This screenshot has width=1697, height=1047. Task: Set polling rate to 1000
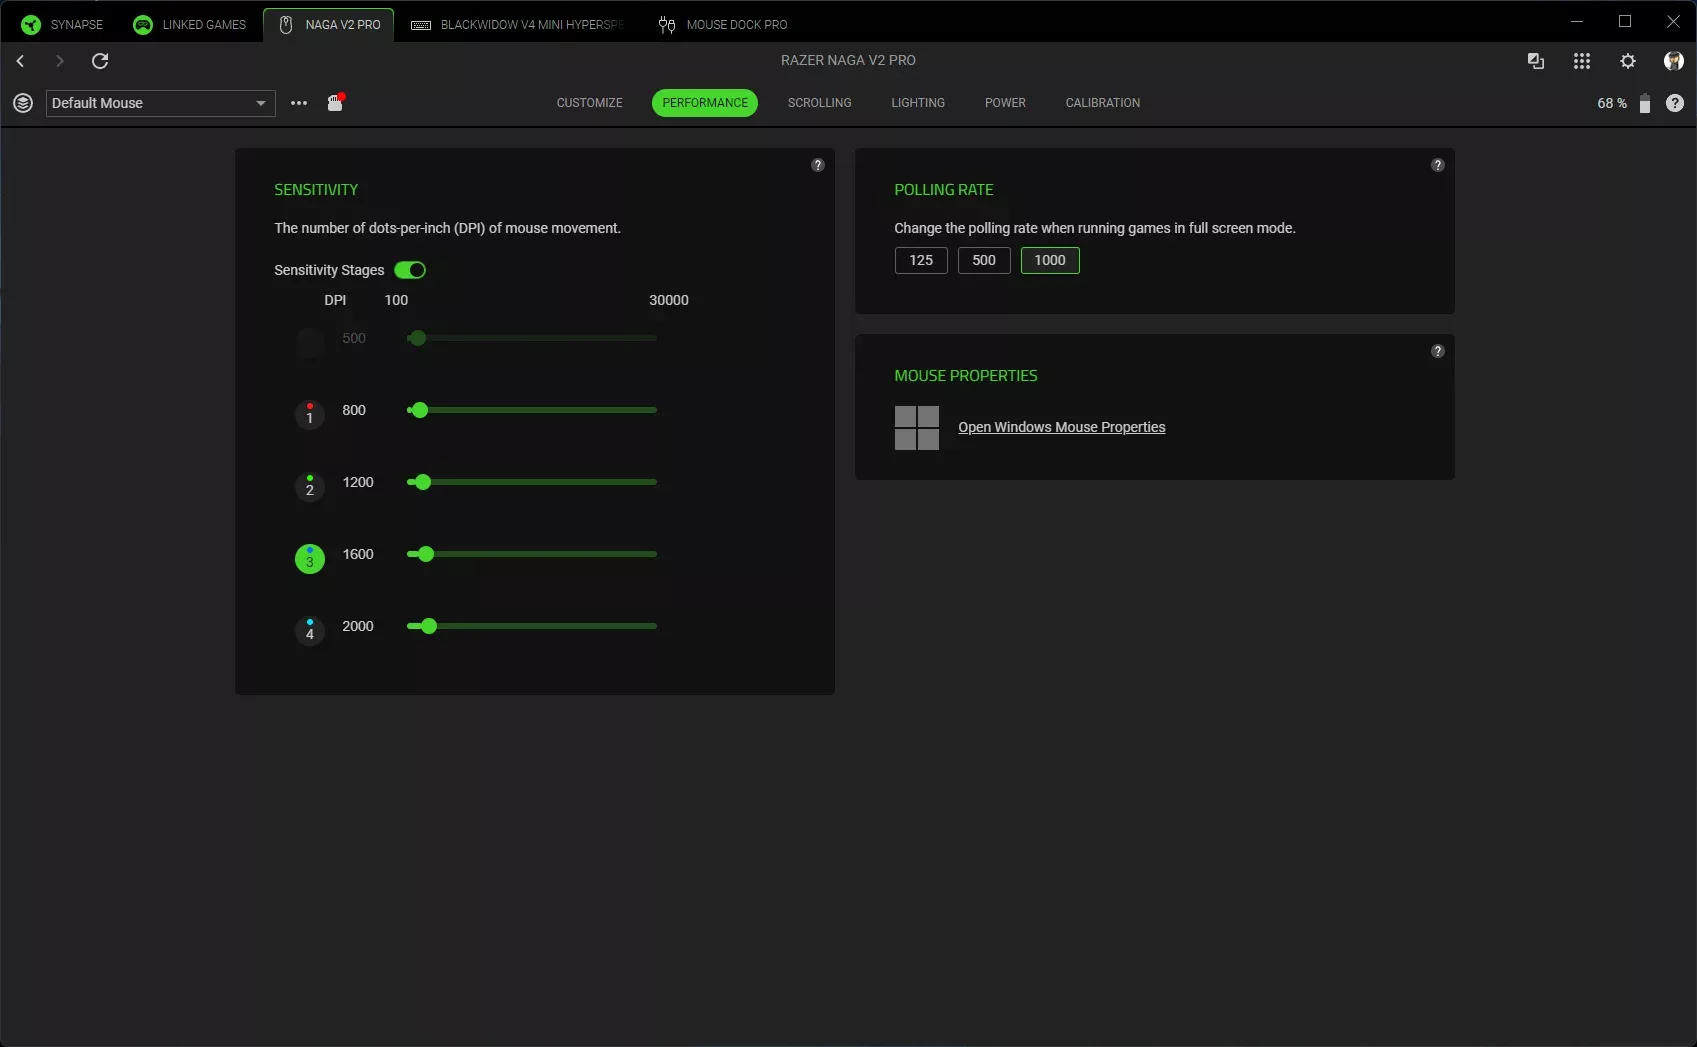[1050, 260]
